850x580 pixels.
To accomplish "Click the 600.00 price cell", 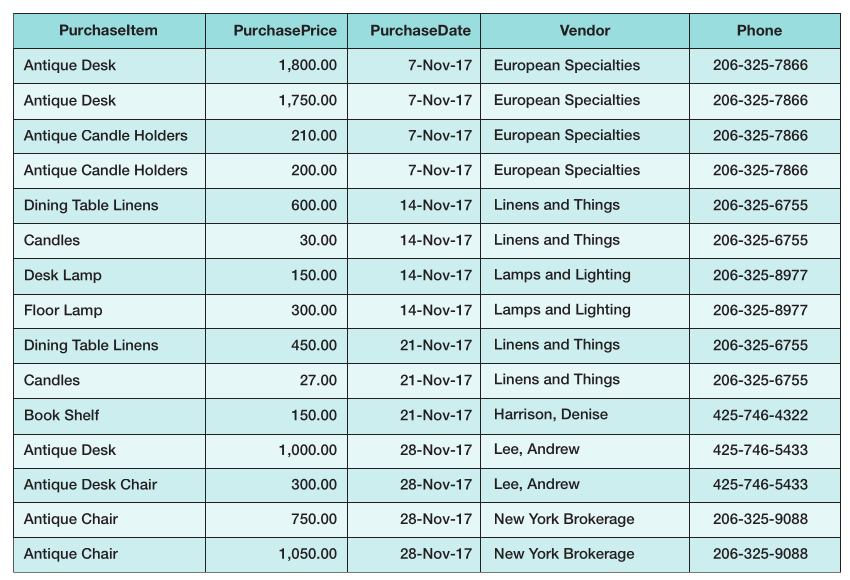I will click(314, 206).
